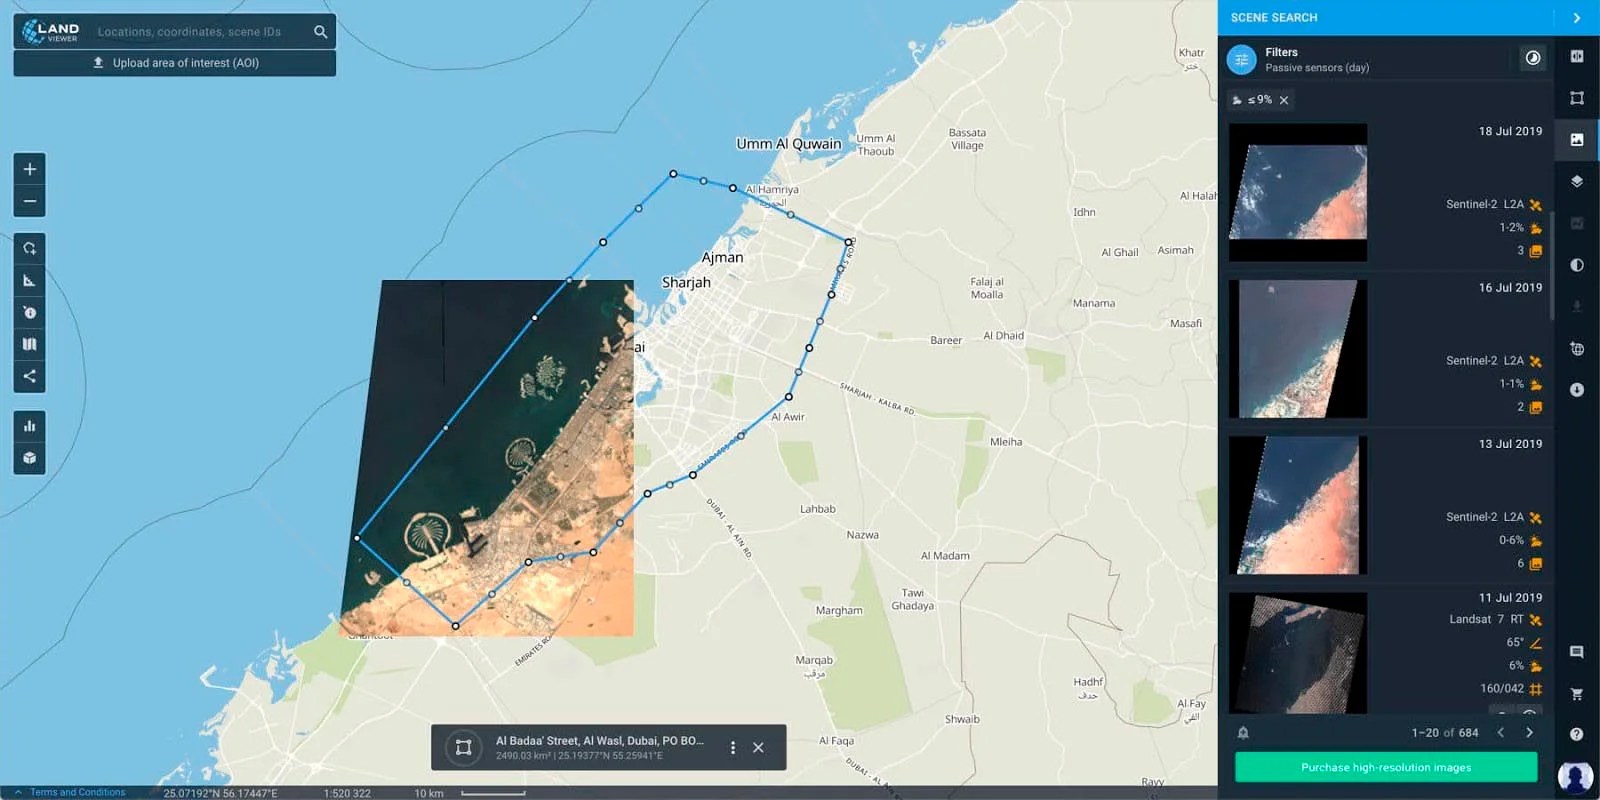Click the 160/042 path/row value

(x=1502, y=688)
